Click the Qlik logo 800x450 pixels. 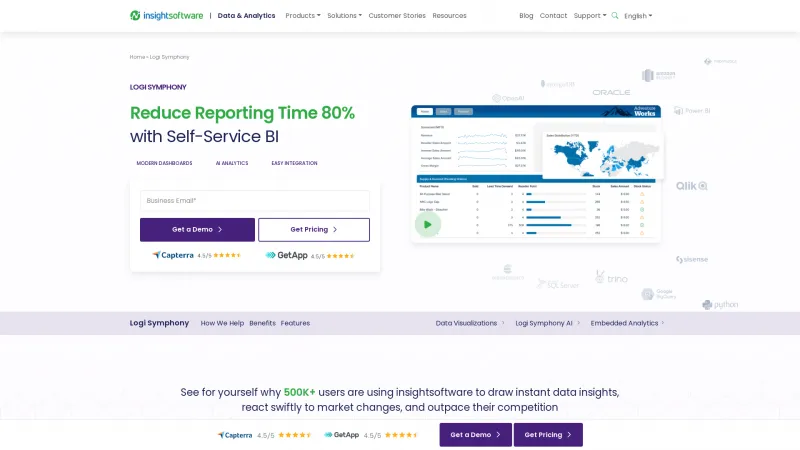(x=692, y=186)
